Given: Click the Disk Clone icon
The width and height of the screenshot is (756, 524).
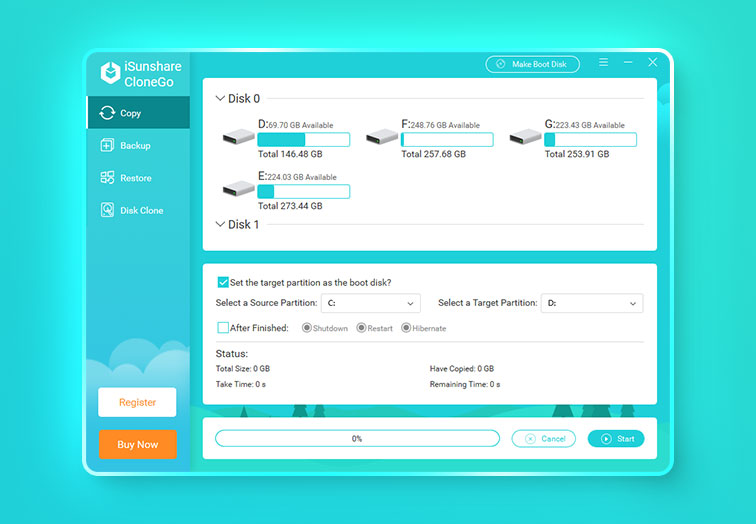Looking at the screenshot, I should pos(107,210).
